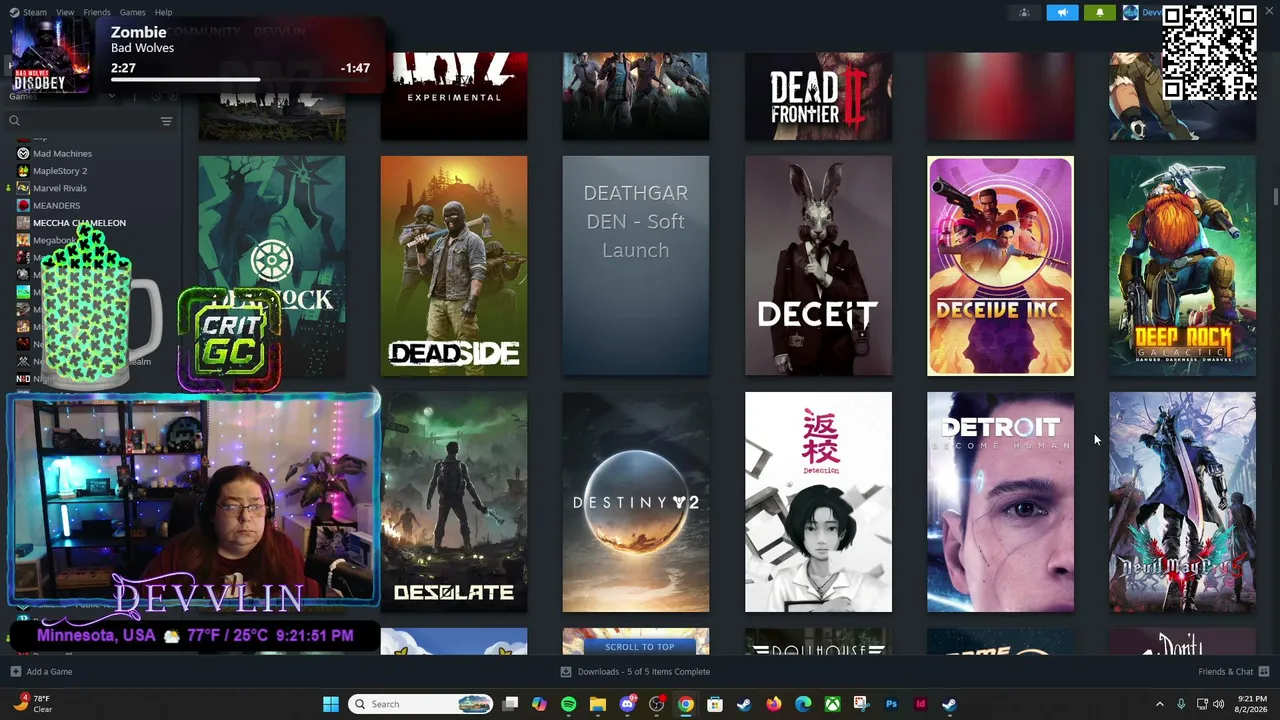The height and width of the screenshot is (720, 1280).
Task: Open the weather widget showing 78°F
Action: (x=32, y=704)
